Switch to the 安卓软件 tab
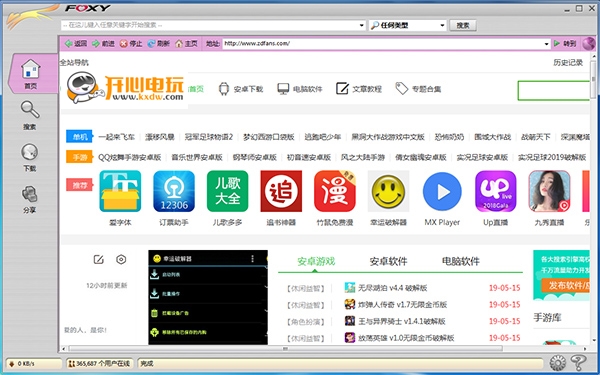The height and width of the screenshot is (375, 600). pos(388,261)
